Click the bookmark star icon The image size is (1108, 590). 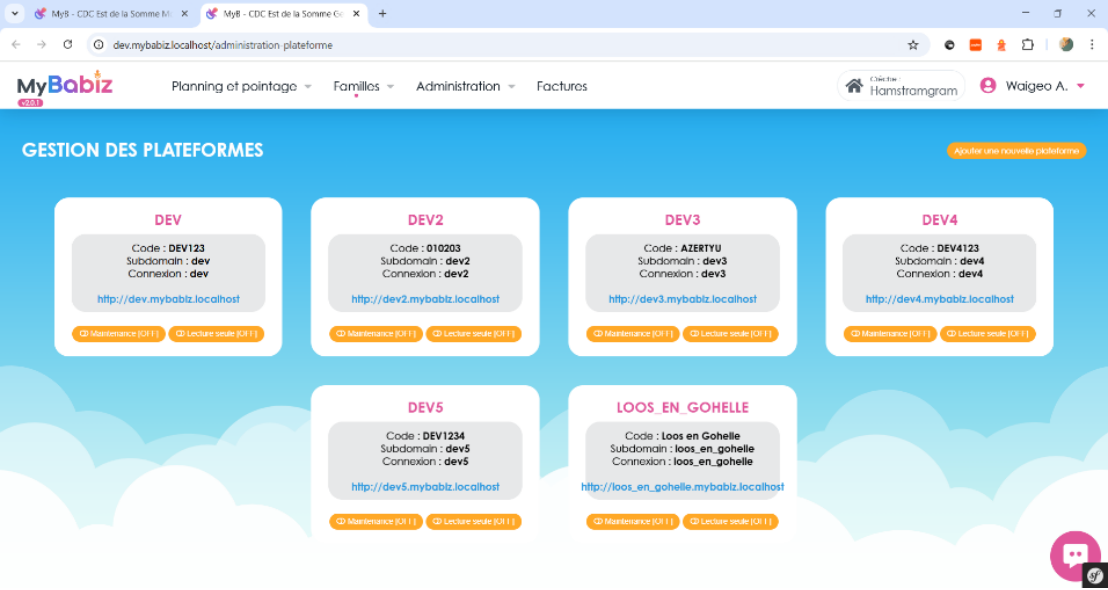[913, 45]
